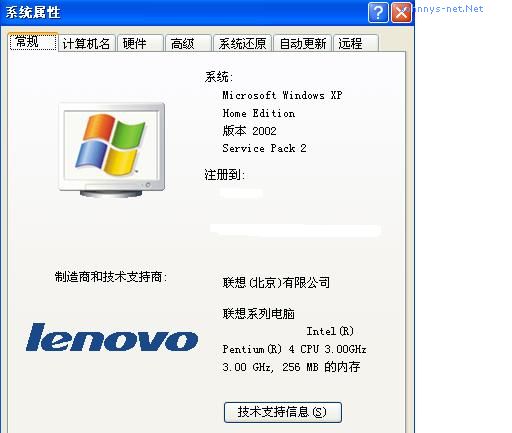512x433 pixels.
Task: Click the Service Pack 2 text
Action: (x=264, y=148)
